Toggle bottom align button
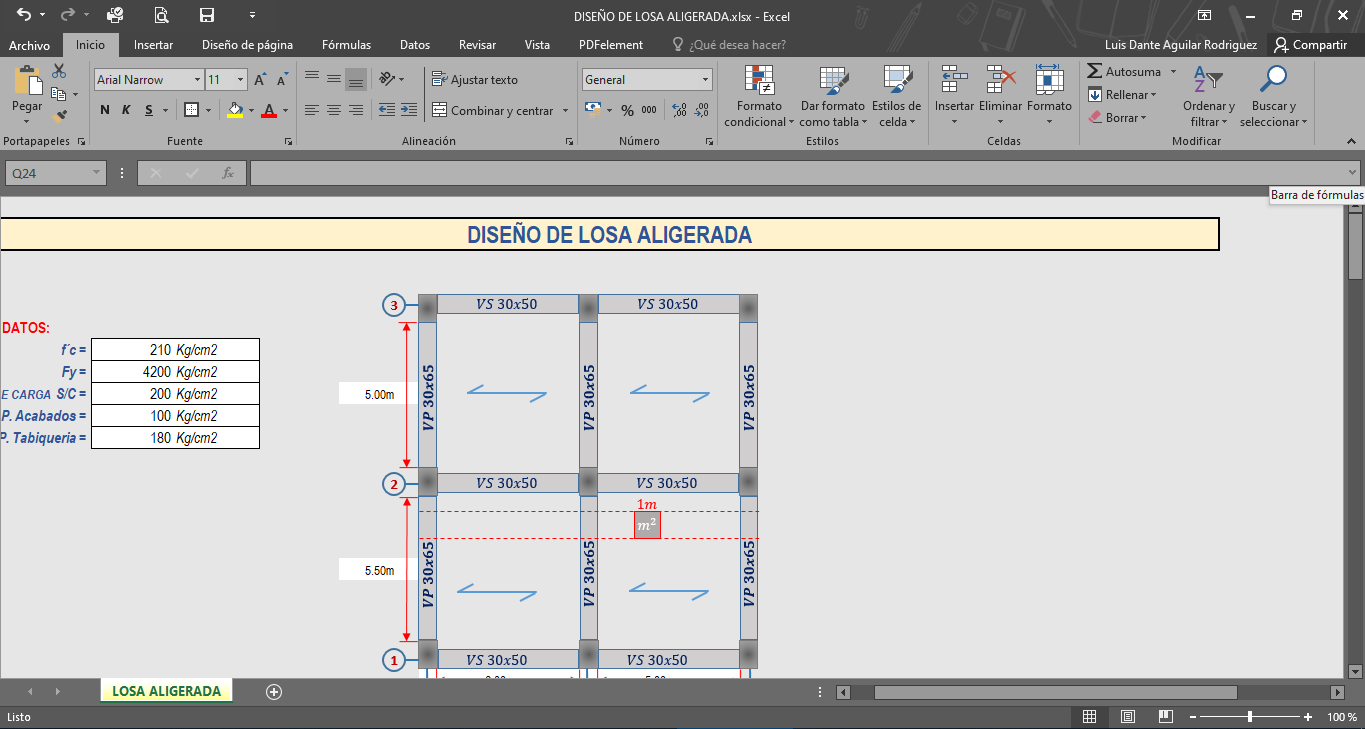The width and height of the screenshot is (1365, 729). 355,79
